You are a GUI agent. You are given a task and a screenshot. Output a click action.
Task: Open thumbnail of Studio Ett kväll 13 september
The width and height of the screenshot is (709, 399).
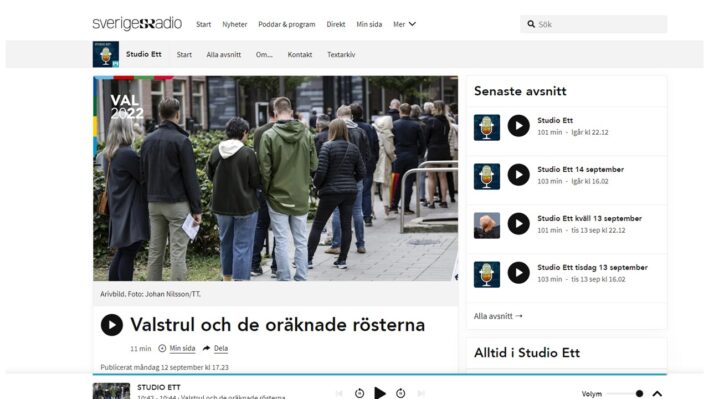tap(487, 225)
